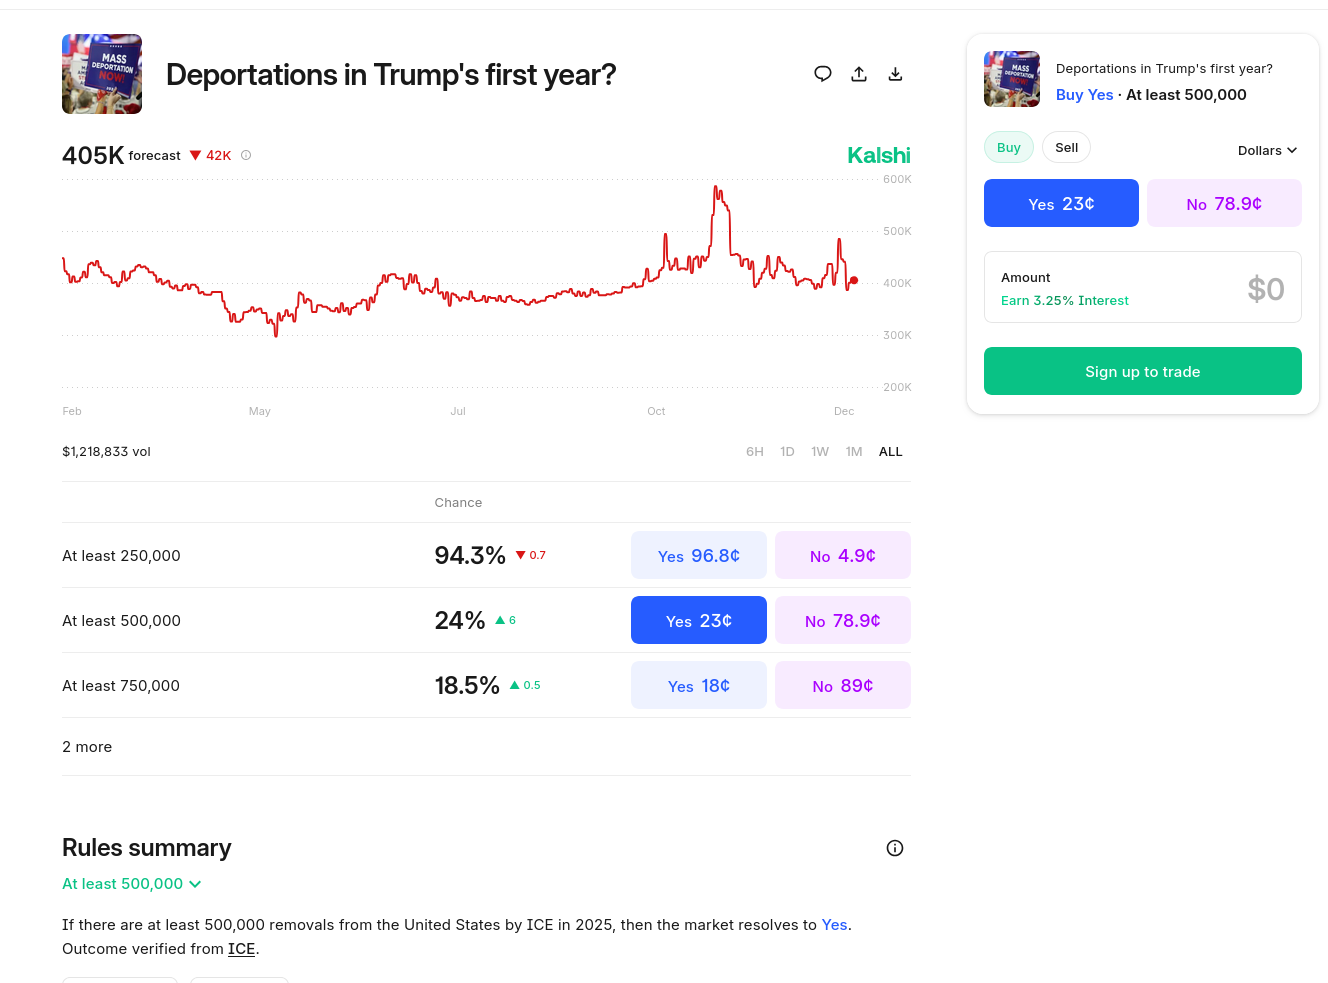Screen dimensions: 1328x983
Task: Open the comments speech bubble icon
Action: coord(823,74)
